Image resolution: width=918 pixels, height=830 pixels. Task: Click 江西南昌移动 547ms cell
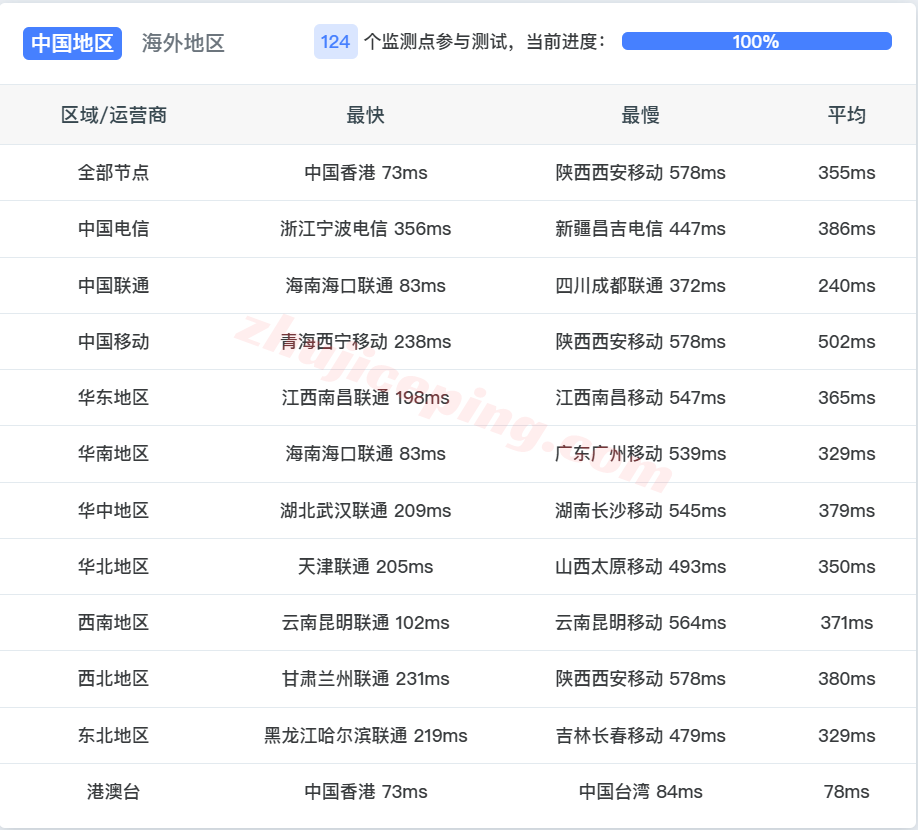[640, 398]
